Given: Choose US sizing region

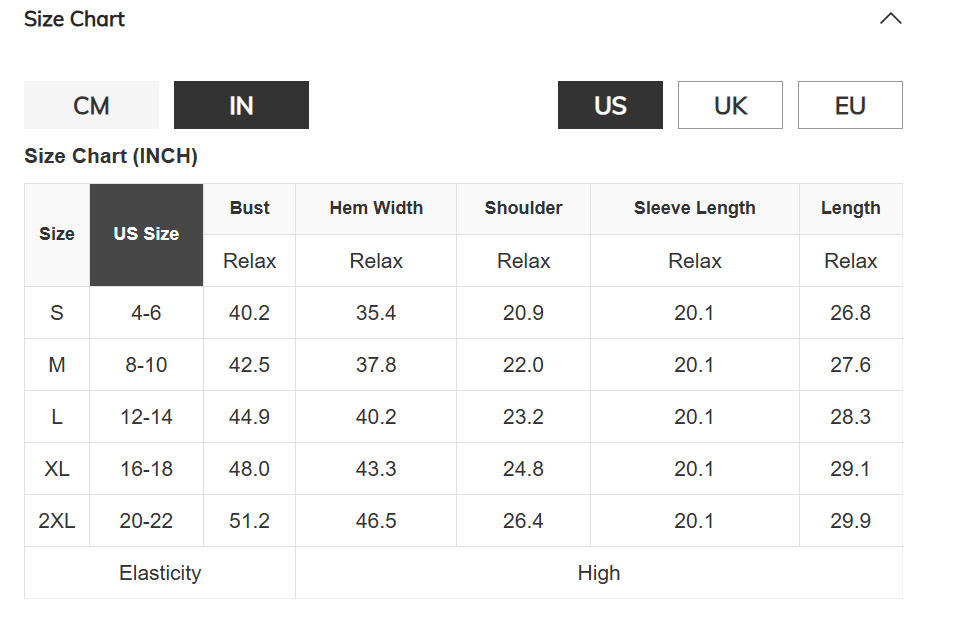Looking at the screenshot, I should pos(610,105).
